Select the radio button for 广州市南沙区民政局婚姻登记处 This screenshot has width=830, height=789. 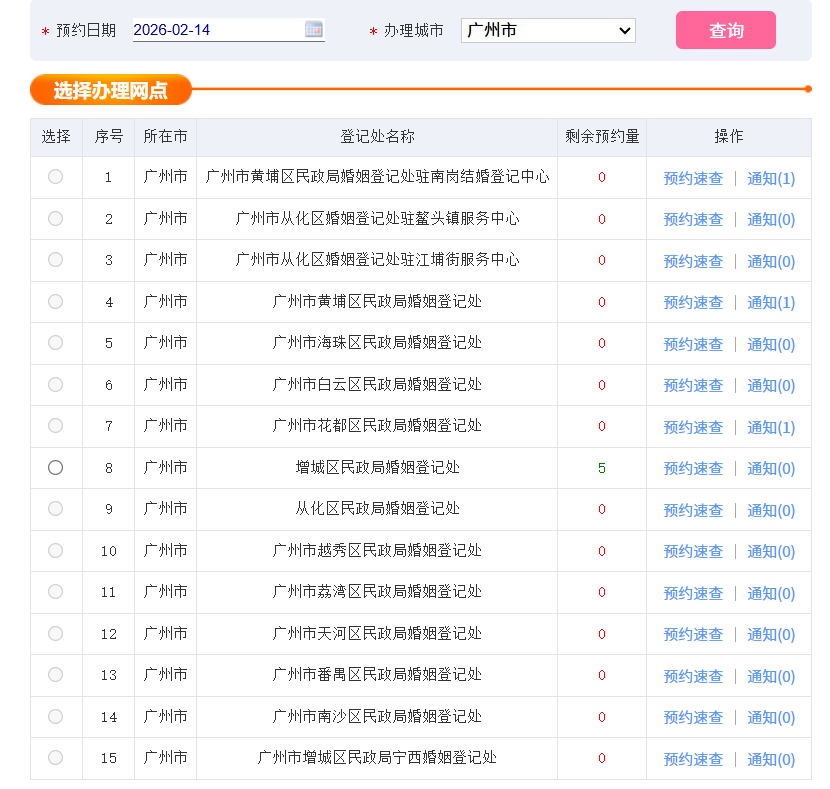pyautogui.click(x=55, y=717)
